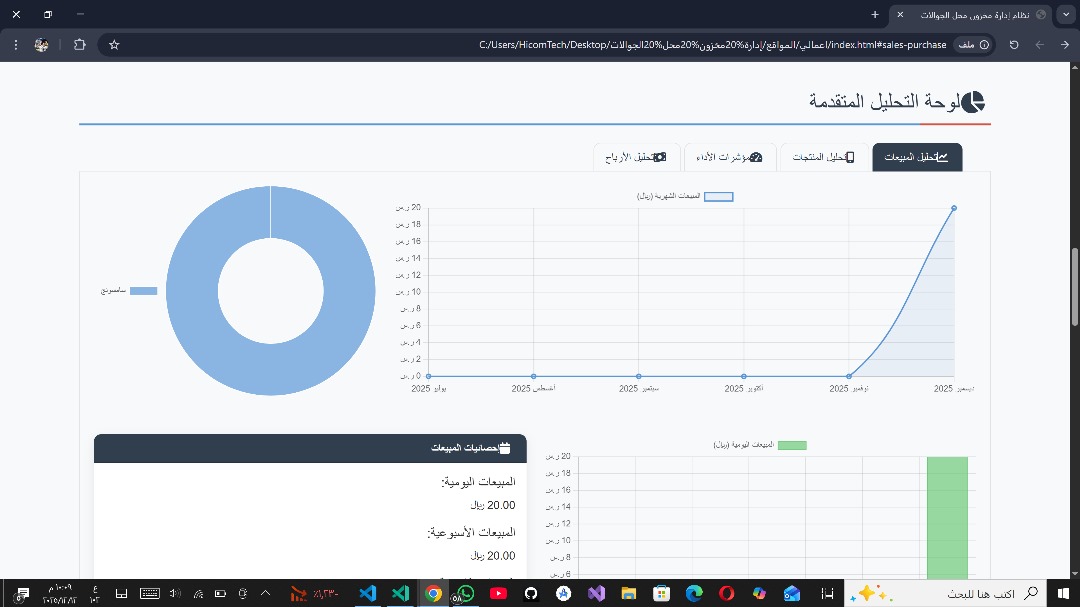Toggle the blue brand legend swatch of donut chart
Image resolution: width=1080 pixels, height=607 pixels.
coord(143,291)
